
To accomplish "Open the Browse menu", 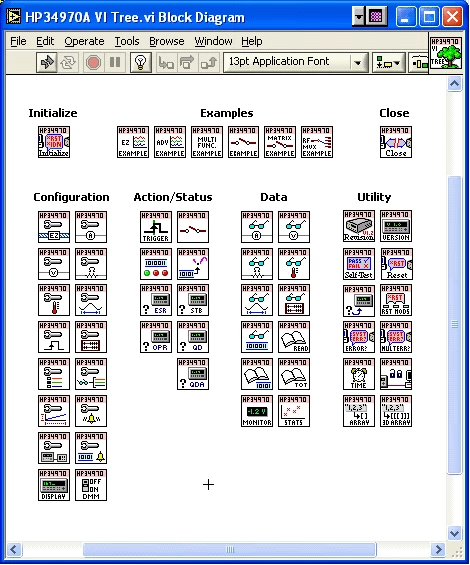I will [x=167, y=41].
